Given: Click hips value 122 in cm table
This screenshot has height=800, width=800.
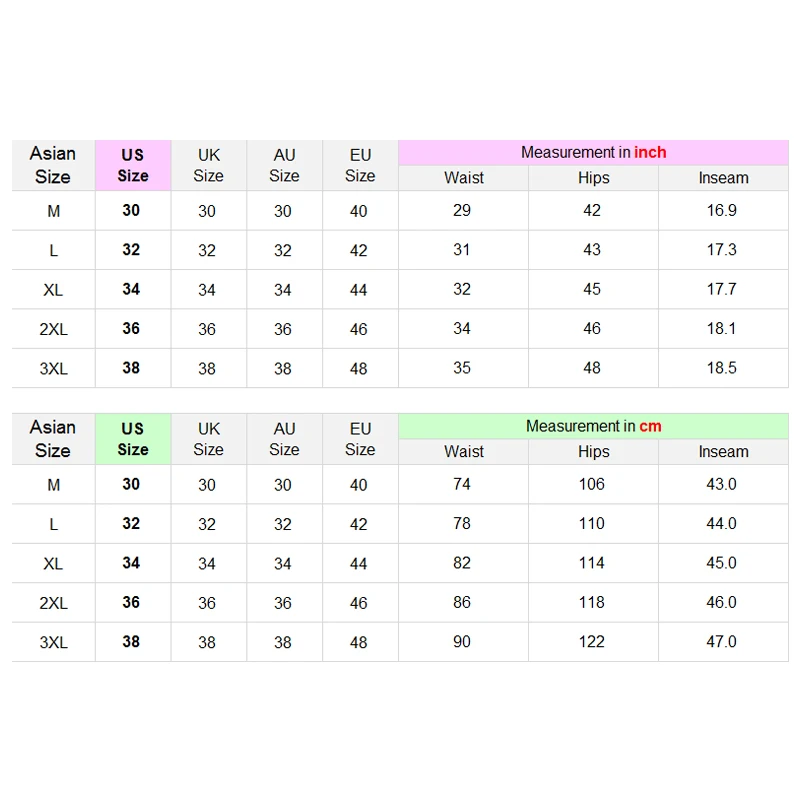Looking at the screenshot, I should 592,642.
